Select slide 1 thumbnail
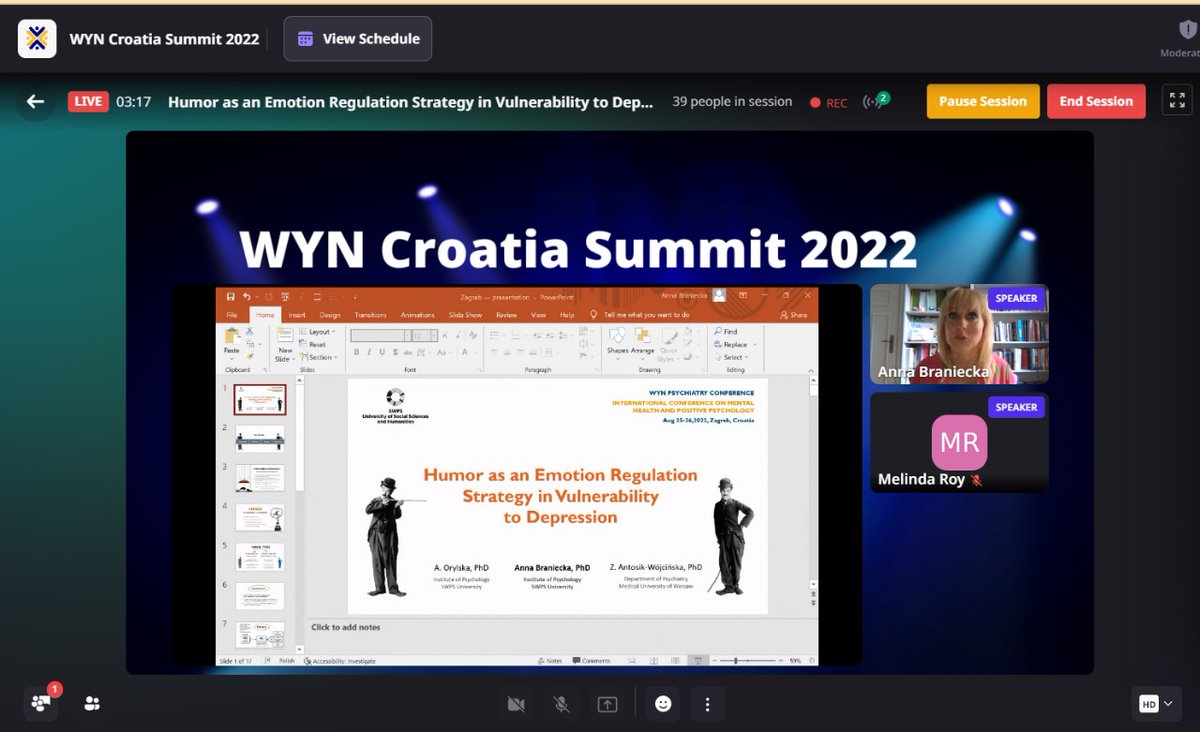Viewport: 1200px width, 732px height. click(260, 400)
